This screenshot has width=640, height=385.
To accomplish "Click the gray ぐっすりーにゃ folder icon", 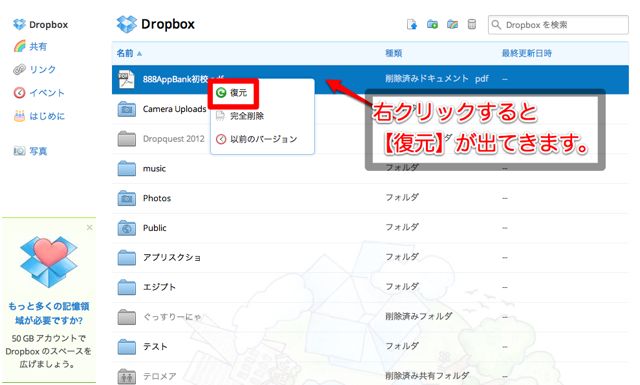I will click(x=127, y=317).
